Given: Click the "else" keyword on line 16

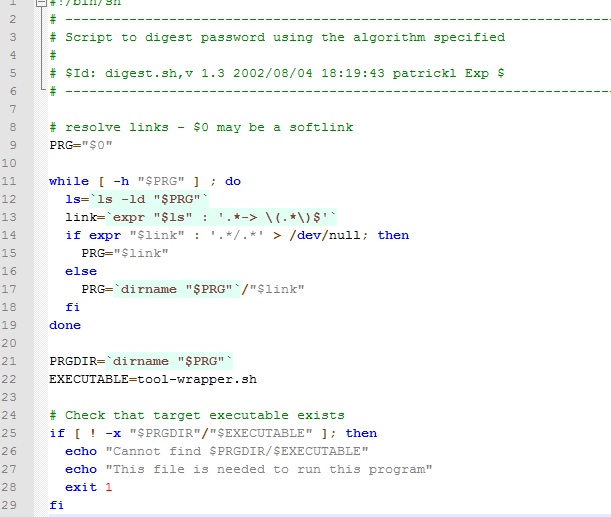Looking at the screenshot, I should [x=81, y=271].
